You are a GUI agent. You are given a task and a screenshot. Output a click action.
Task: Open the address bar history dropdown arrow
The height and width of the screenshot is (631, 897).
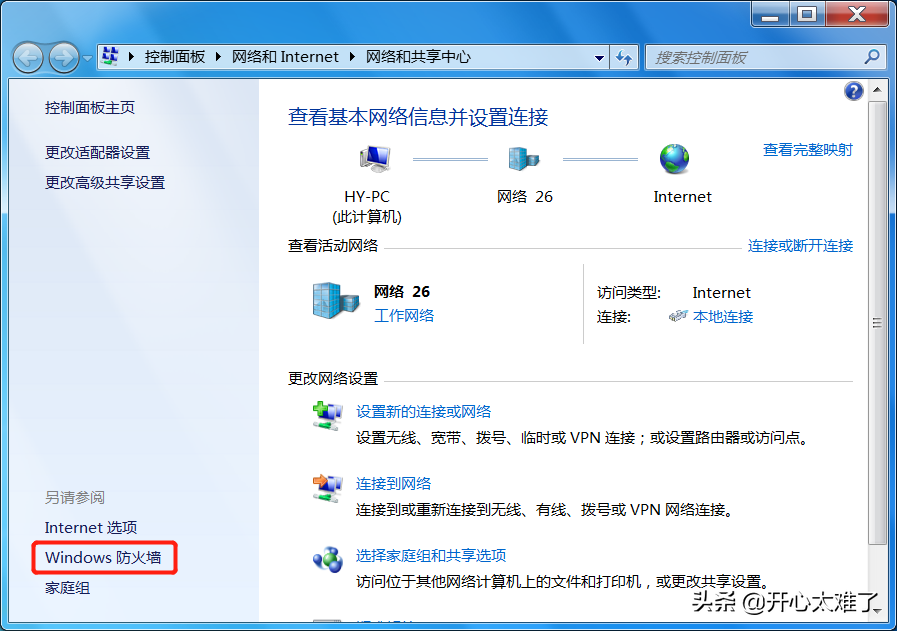pyautogui.click(x=599, y=58)
